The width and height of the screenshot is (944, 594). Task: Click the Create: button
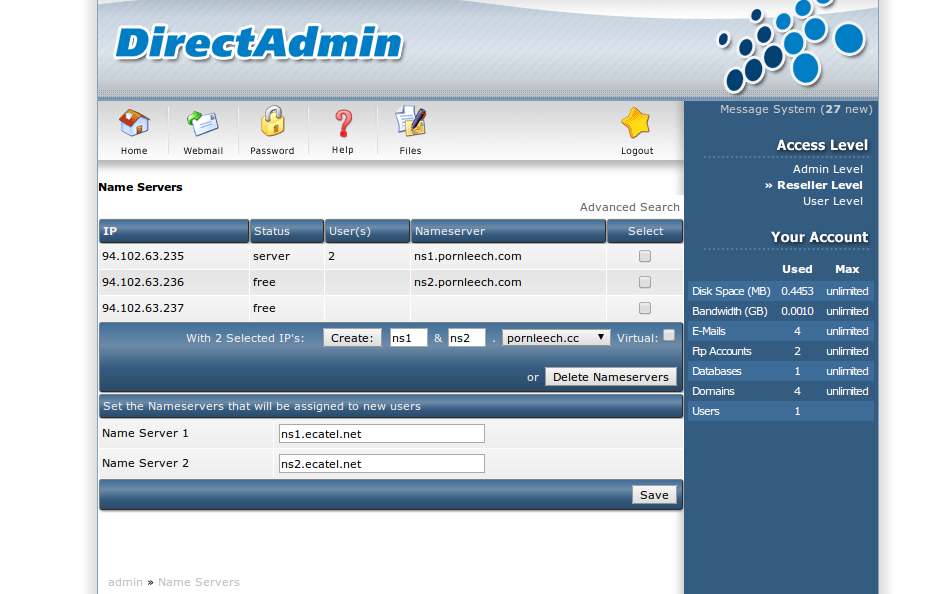352,338
